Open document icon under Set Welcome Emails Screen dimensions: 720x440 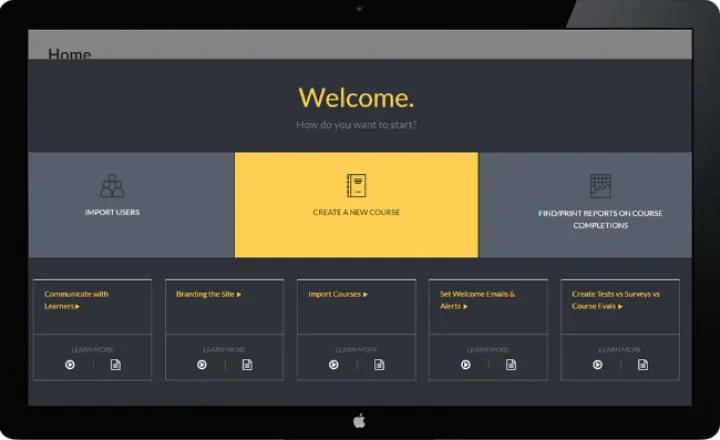[511, 365]
